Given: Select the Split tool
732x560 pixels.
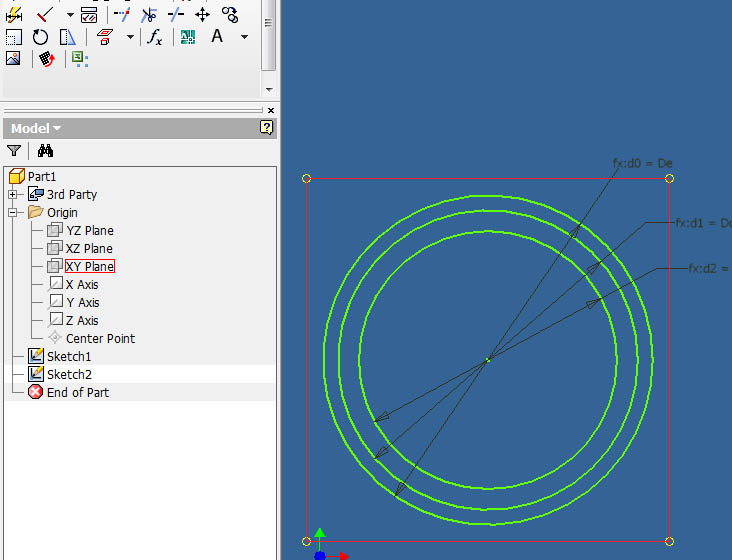Looking at the screenshot, I should (176, 15).
